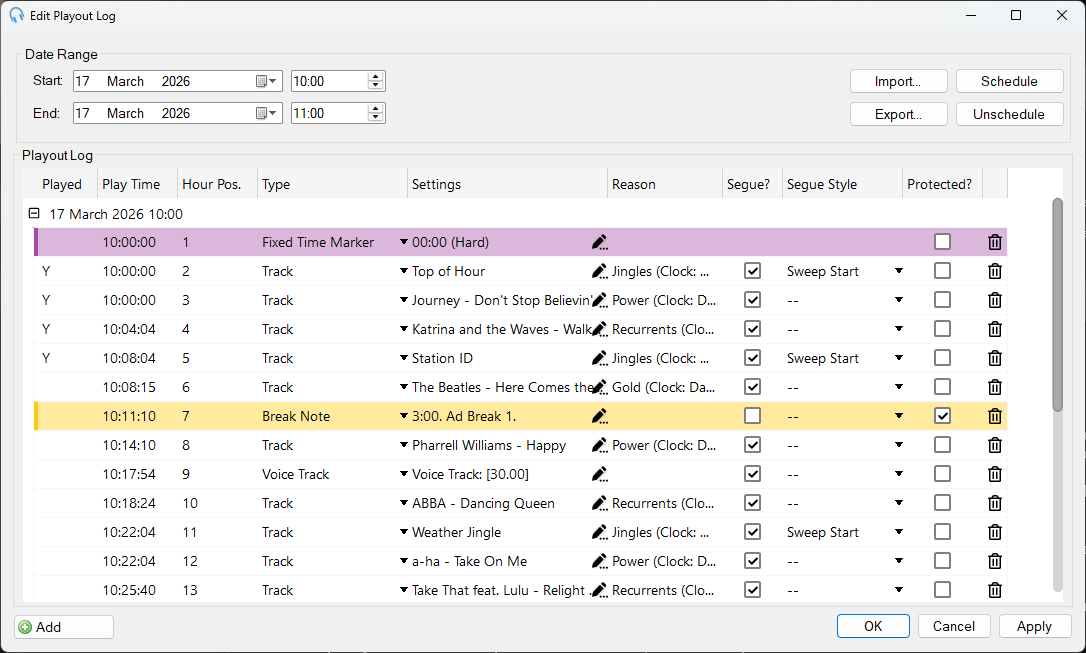Delete Journey - Don't Stop Believin' row

pos(995,301)
